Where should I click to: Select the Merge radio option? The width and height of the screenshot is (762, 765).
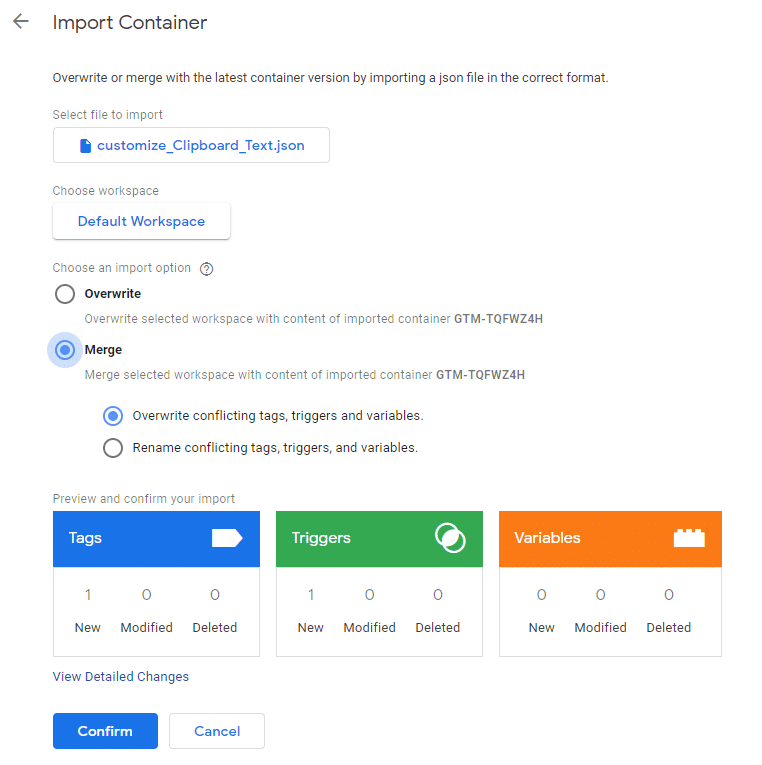tap(65, 350)
